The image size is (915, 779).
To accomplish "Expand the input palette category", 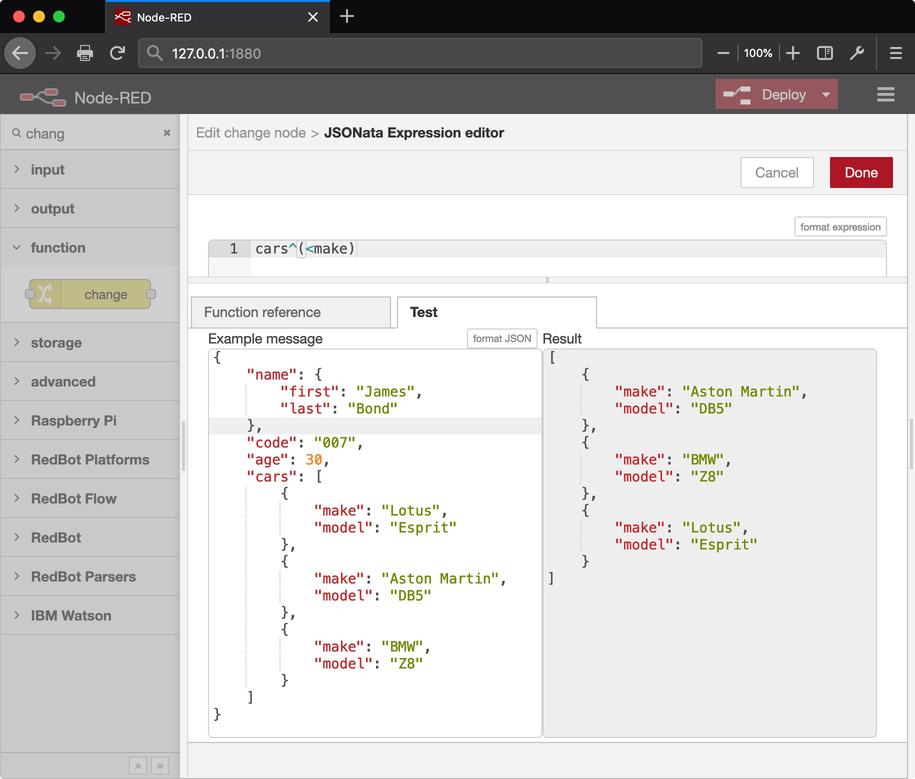I will (90, 170).
